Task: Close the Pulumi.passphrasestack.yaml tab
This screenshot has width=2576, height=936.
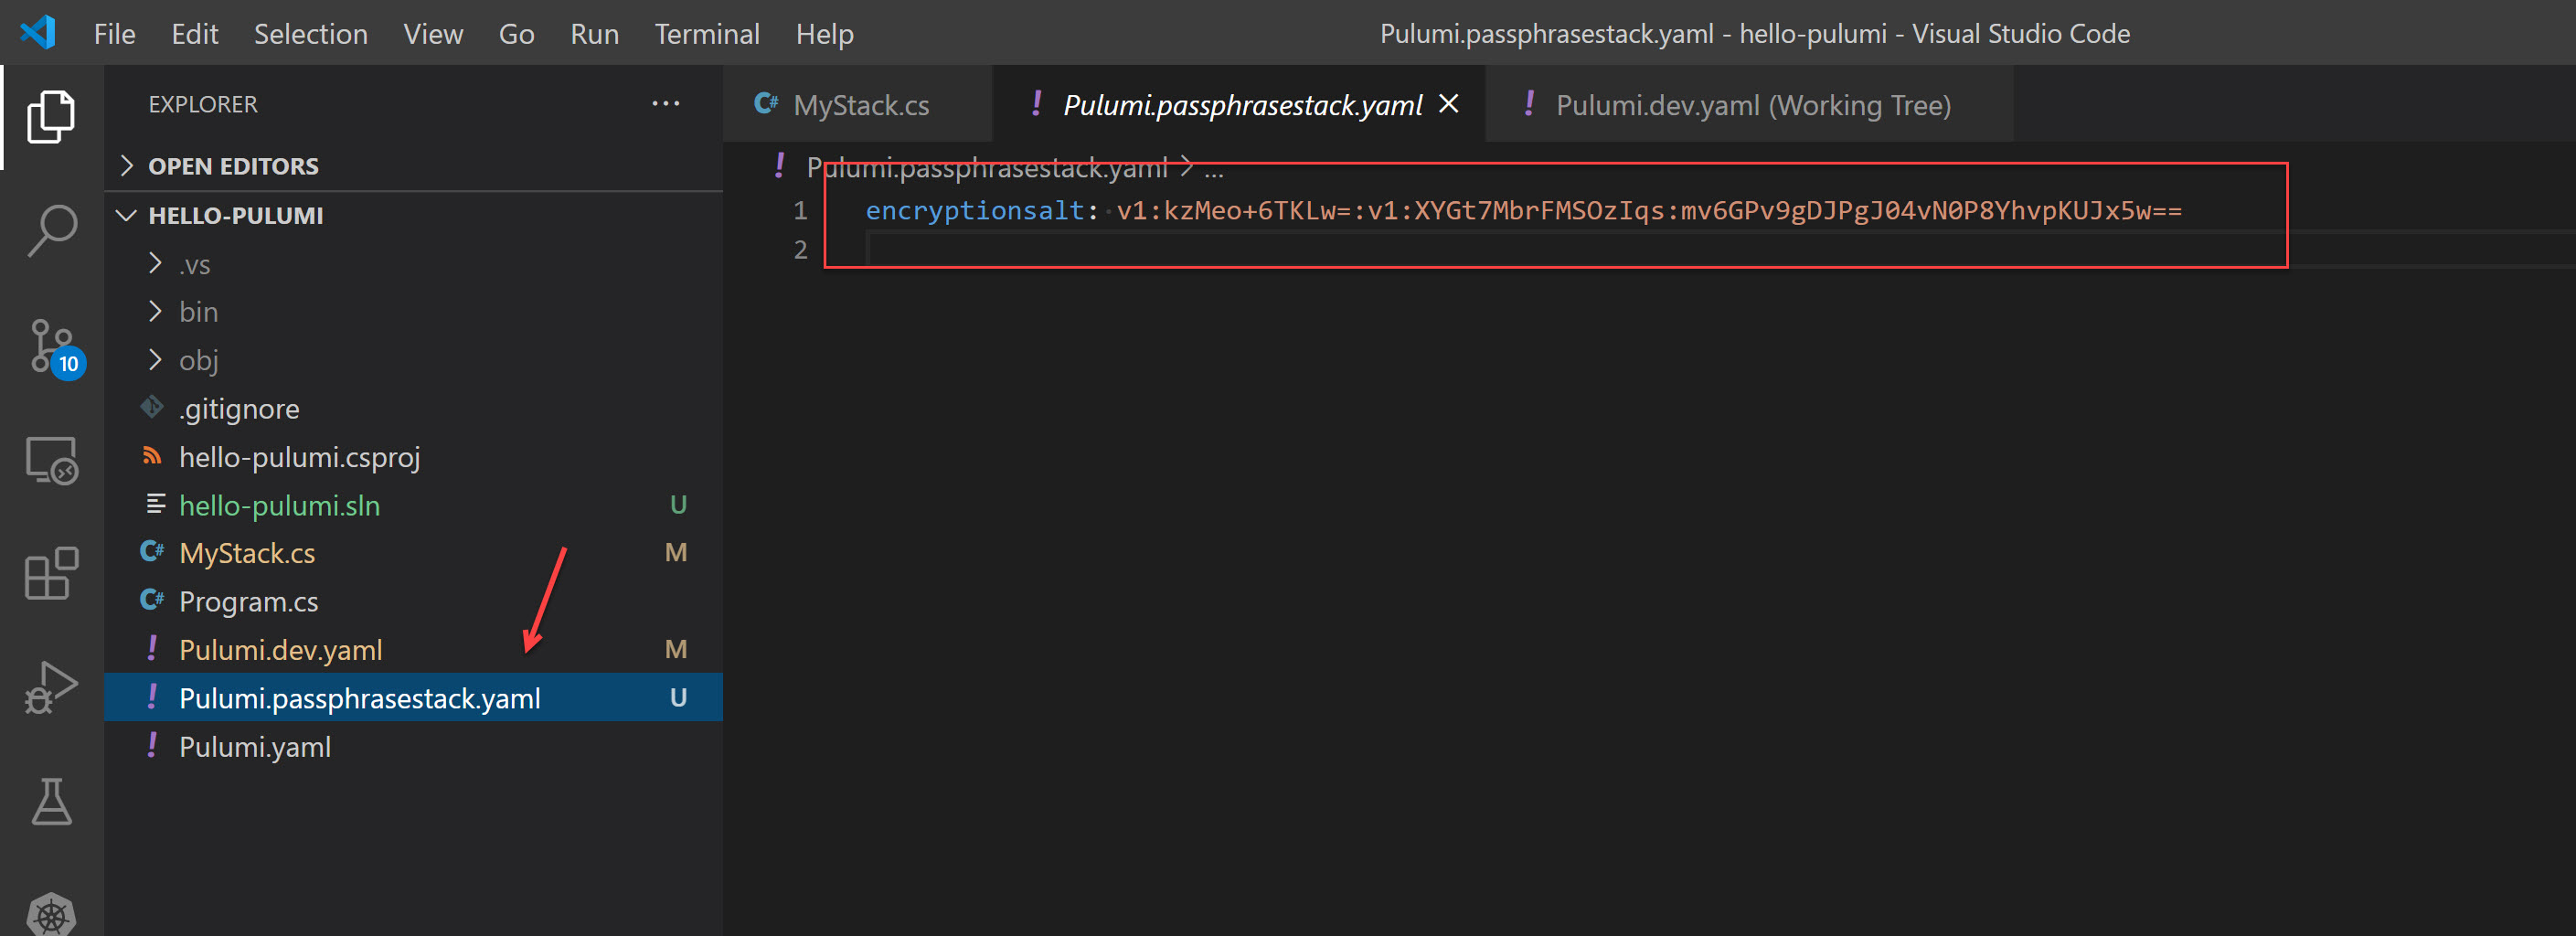Action: pos(1448,104)
